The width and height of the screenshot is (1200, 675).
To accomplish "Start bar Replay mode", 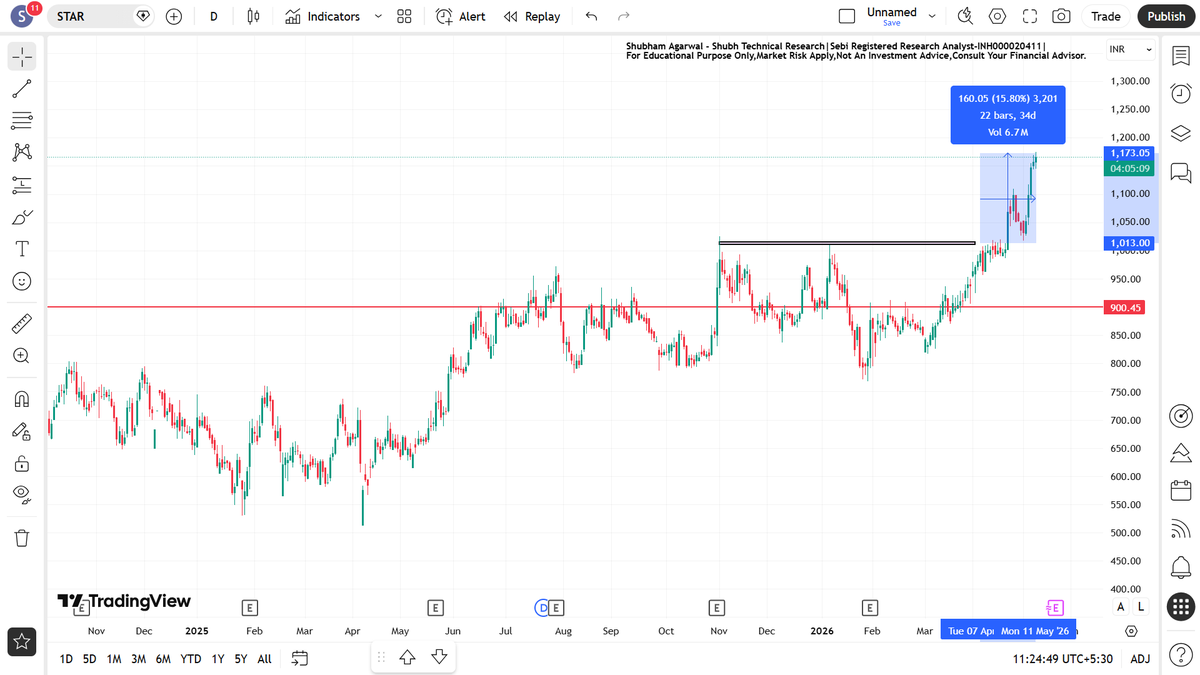I will (532, 16).
